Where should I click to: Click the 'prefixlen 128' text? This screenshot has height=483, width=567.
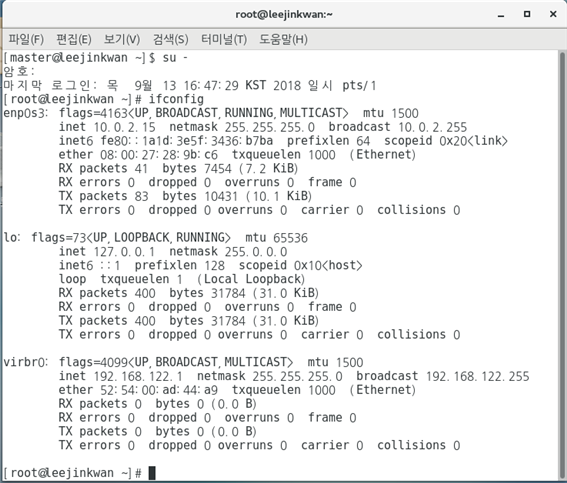180,265
